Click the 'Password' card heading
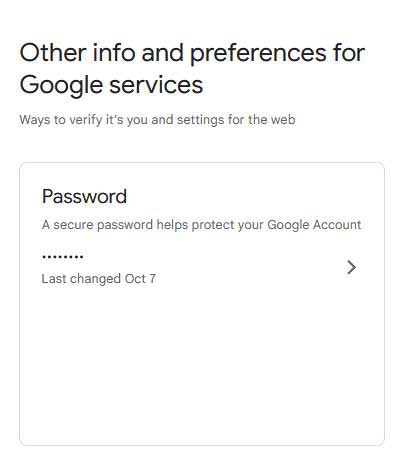This screenshot has width=393, height=463. point(84,196)
